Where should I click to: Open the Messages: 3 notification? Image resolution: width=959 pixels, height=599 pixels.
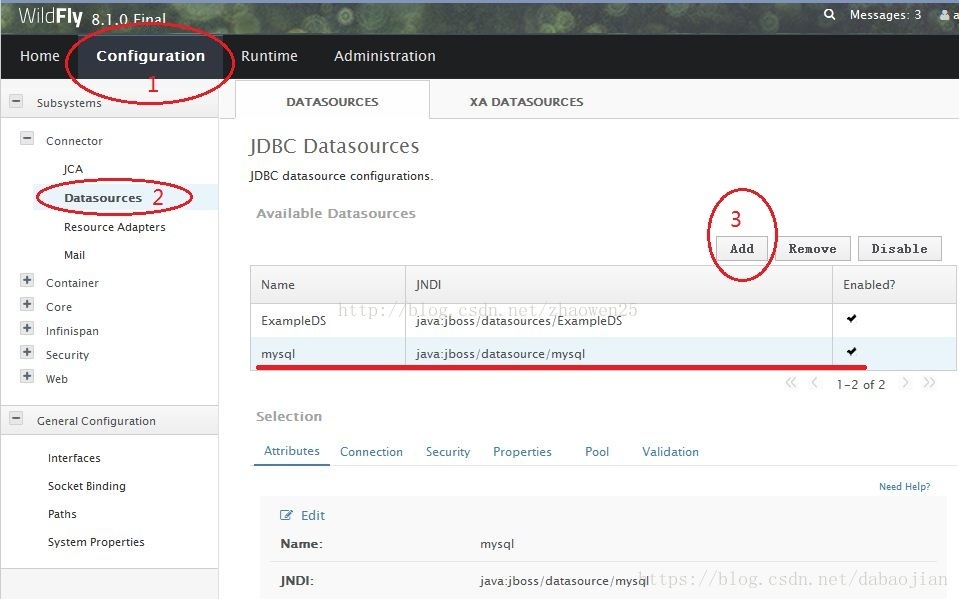[x=885, y=15]
